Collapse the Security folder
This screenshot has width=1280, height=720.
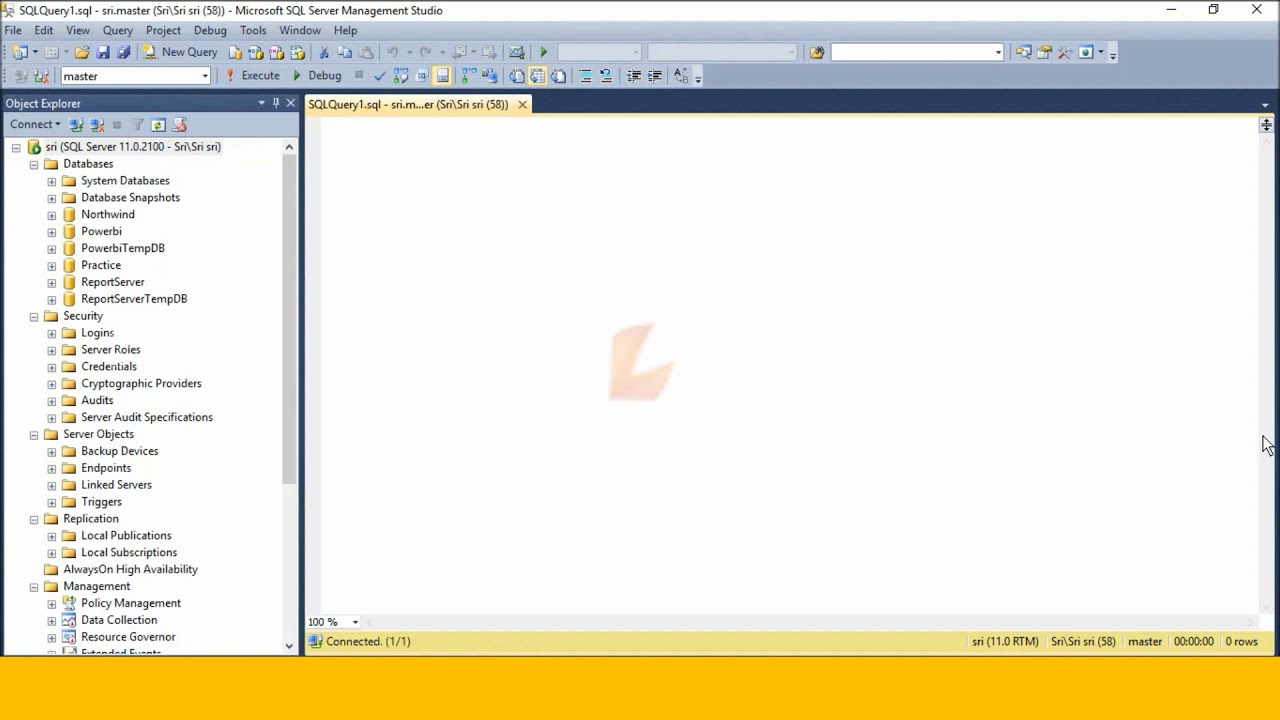pos(34,316)
